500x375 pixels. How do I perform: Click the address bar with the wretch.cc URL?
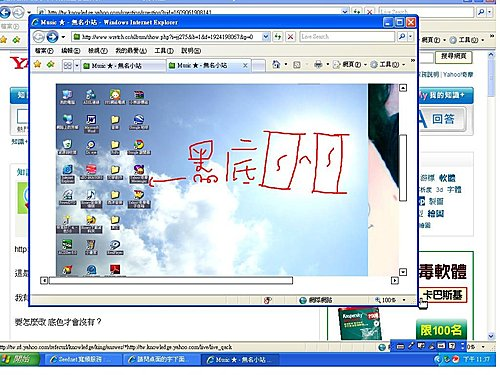167,37
